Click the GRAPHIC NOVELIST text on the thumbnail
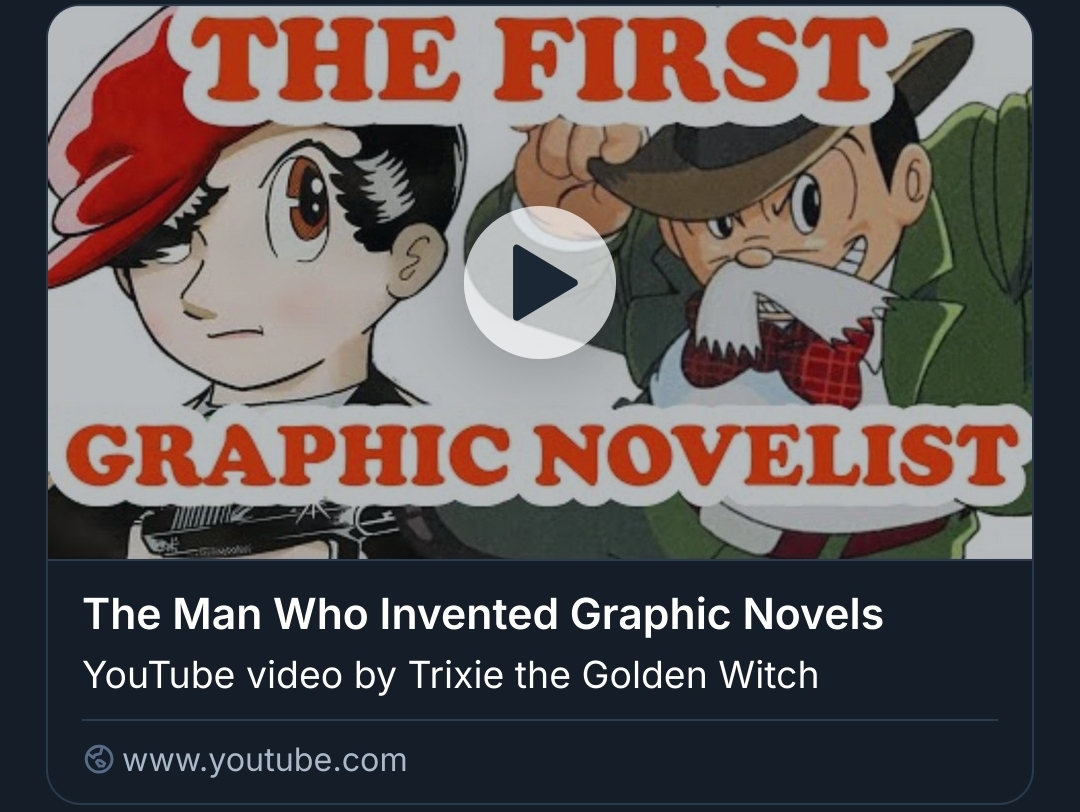Image resolution: width=1080 pixels, height=812 pixels. [542, 455]
